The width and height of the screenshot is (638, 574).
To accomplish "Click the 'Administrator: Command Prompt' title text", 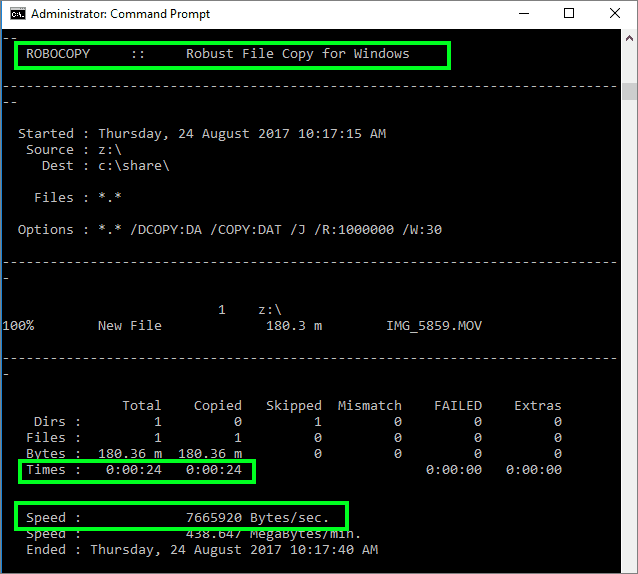I will coord(120,14).
